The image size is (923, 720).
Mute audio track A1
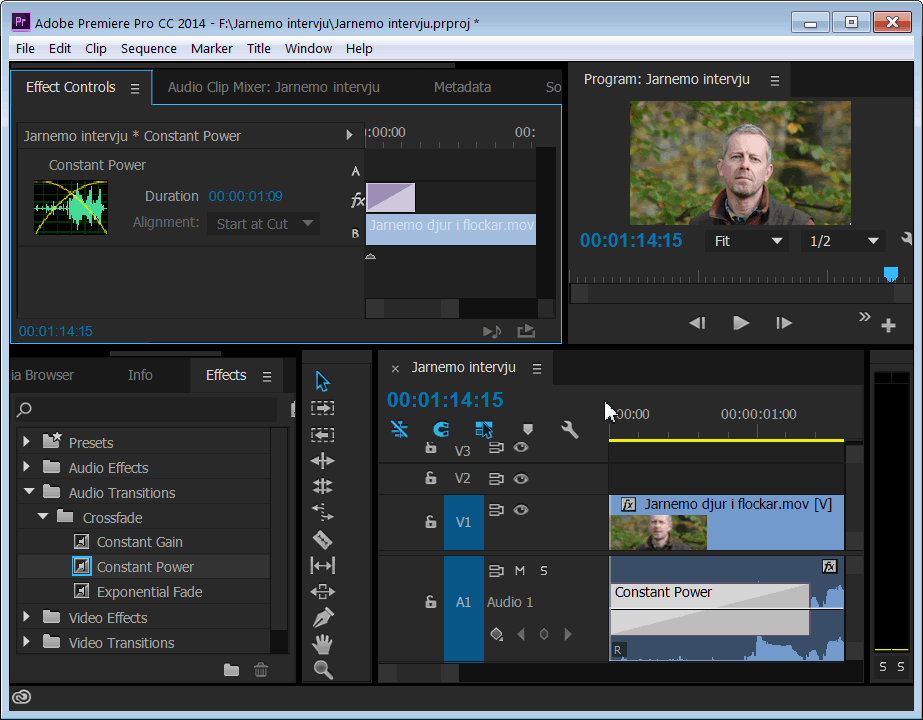coord(520,571)
